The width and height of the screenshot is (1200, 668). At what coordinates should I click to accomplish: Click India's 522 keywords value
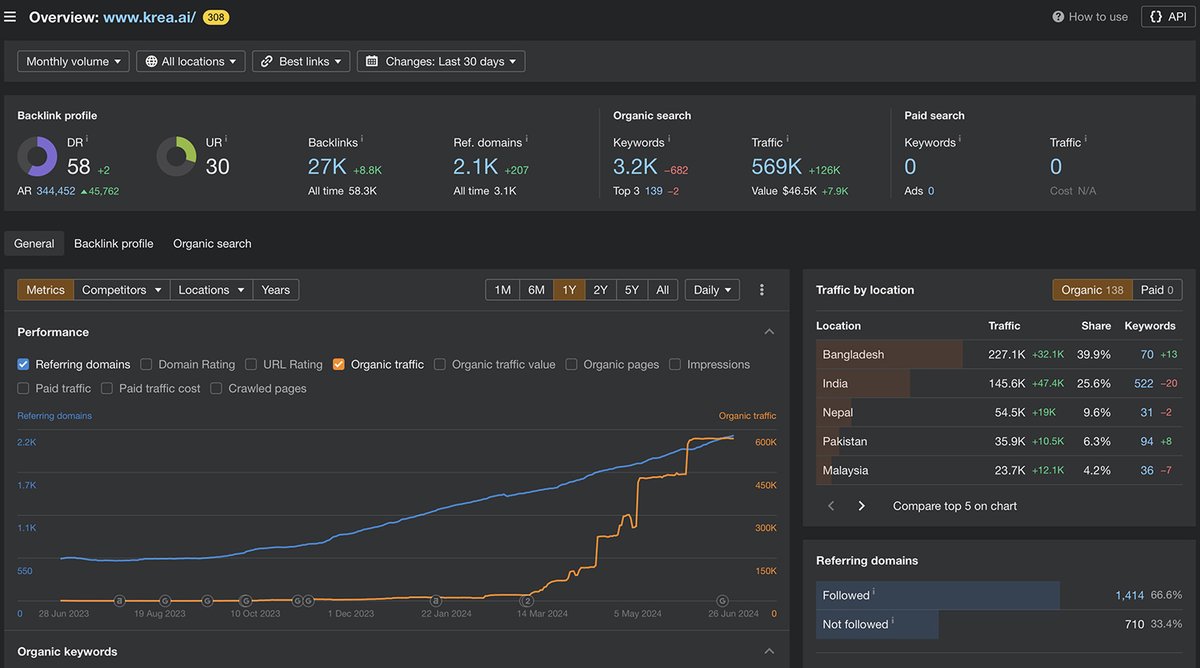coord(1144,384)
